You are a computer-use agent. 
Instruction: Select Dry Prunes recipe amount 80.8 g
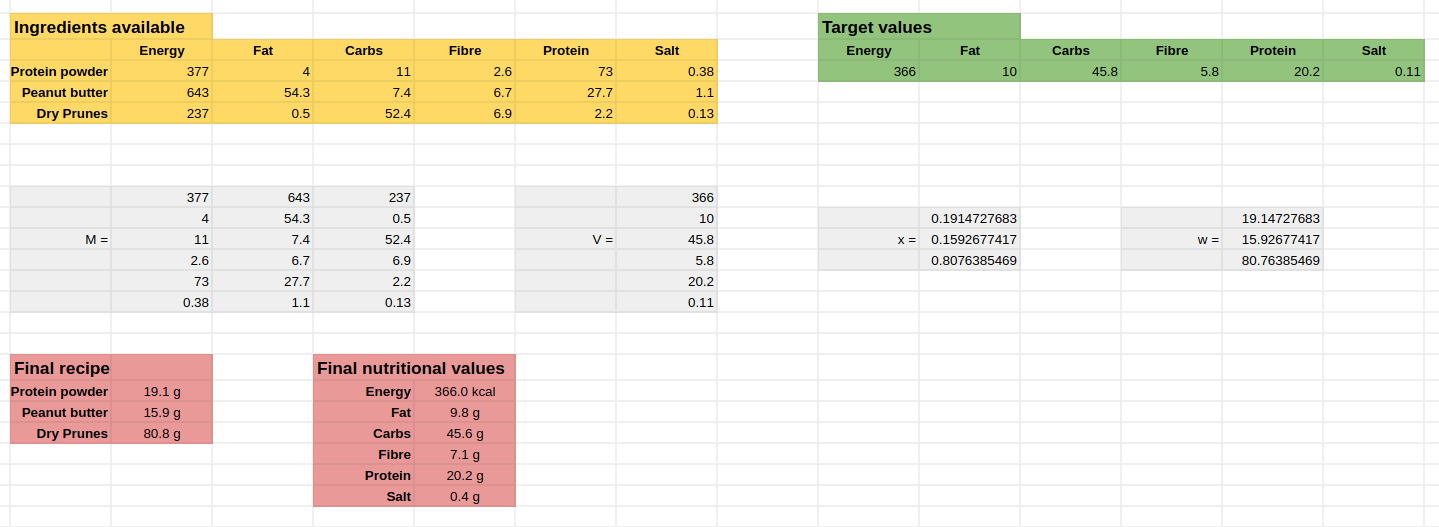pyautogui.click(x=162, y=433)
